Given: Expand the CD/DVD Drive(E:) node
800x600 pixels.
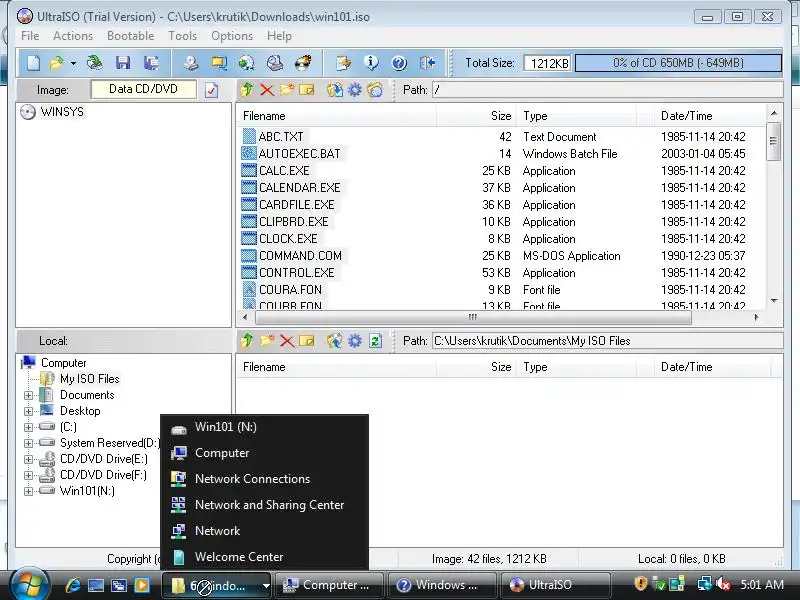Looking at the screenshot, I should [x=29, y=459].
